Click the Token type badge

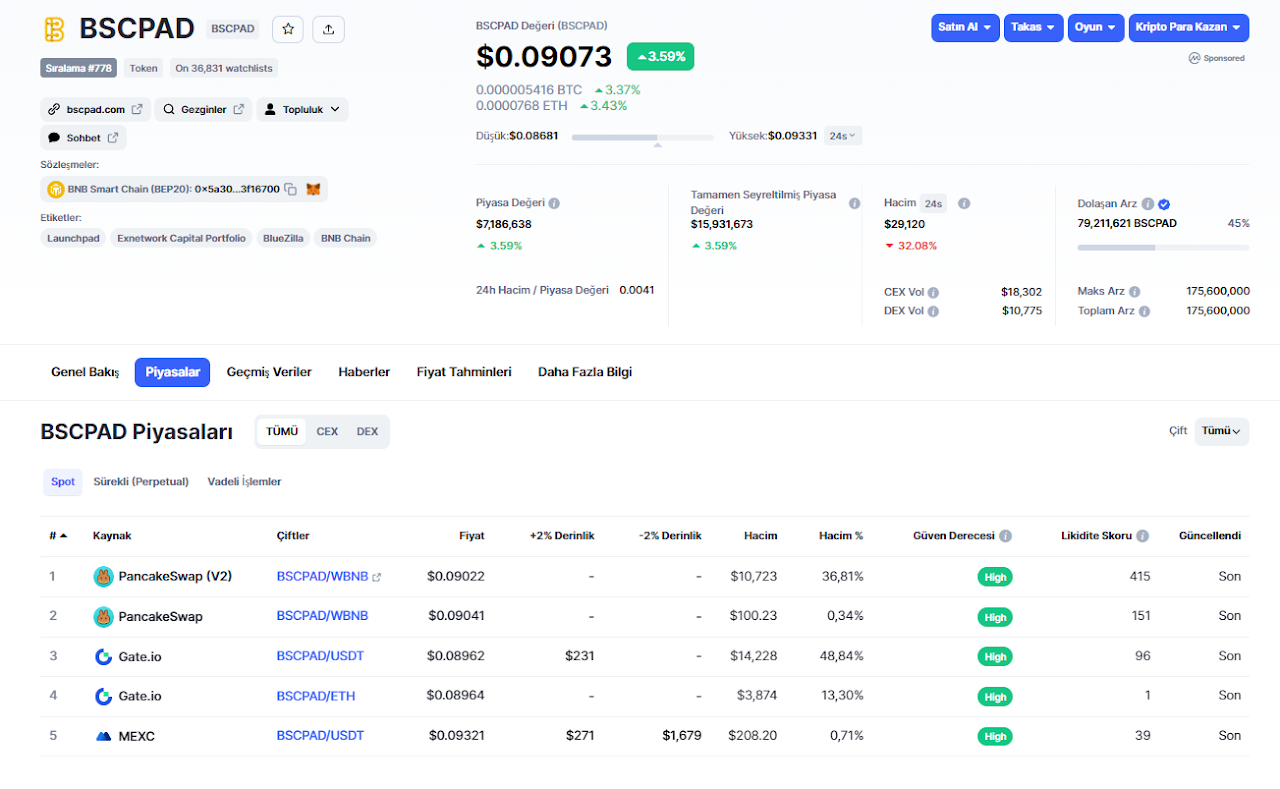click(x=143, y=68)
